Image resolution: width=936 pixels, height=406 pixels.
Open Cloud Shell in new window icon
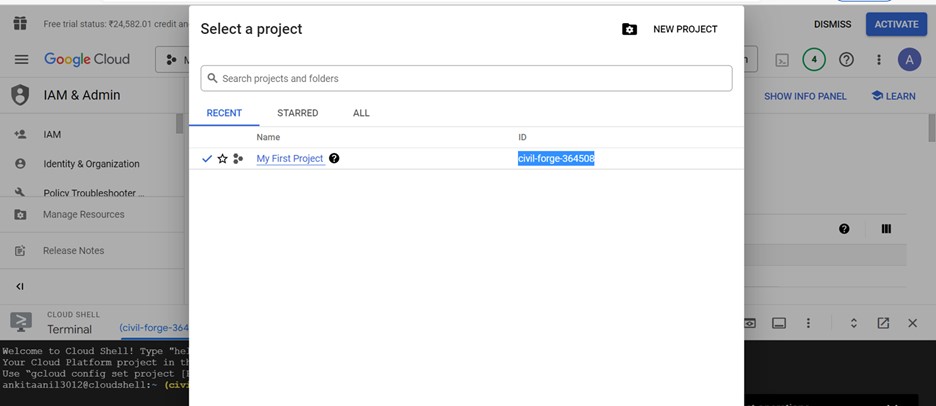[883, 323]
